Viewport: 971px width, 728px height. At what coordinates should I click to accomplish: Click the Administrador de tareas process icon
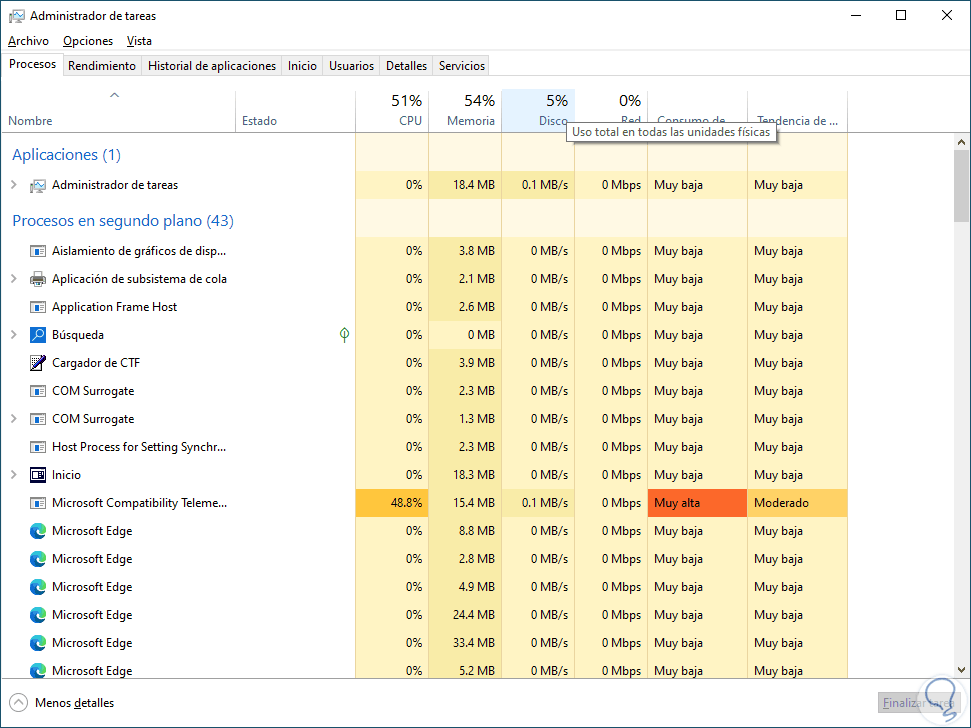point(38,185)
